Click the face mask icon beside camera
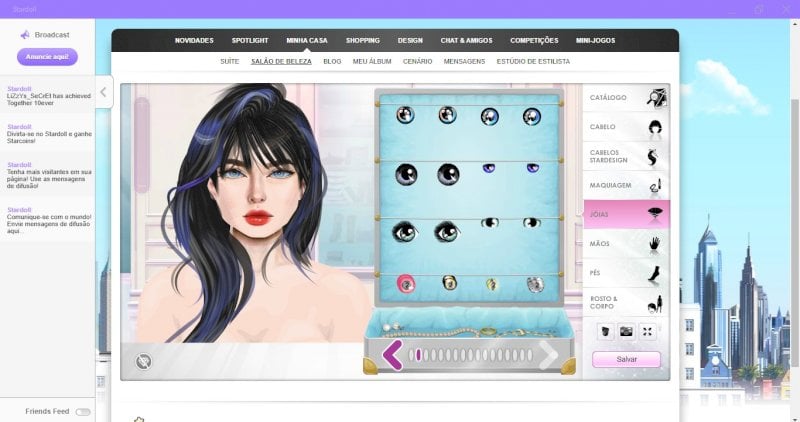Image resolution: width=800 pixels, height=422 pixels. [605, 332]
